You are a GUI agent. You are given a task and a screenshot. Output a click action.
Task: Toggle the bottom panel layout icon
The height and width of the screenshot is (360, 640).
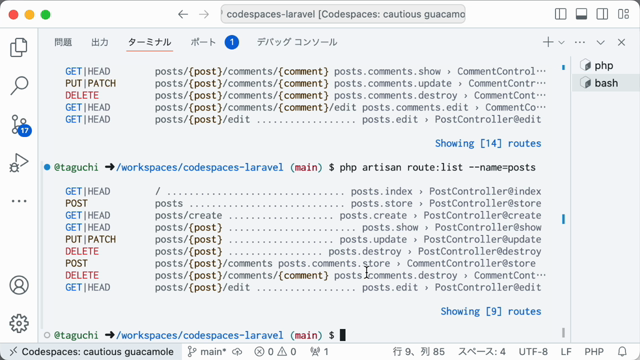click(582, 14)
